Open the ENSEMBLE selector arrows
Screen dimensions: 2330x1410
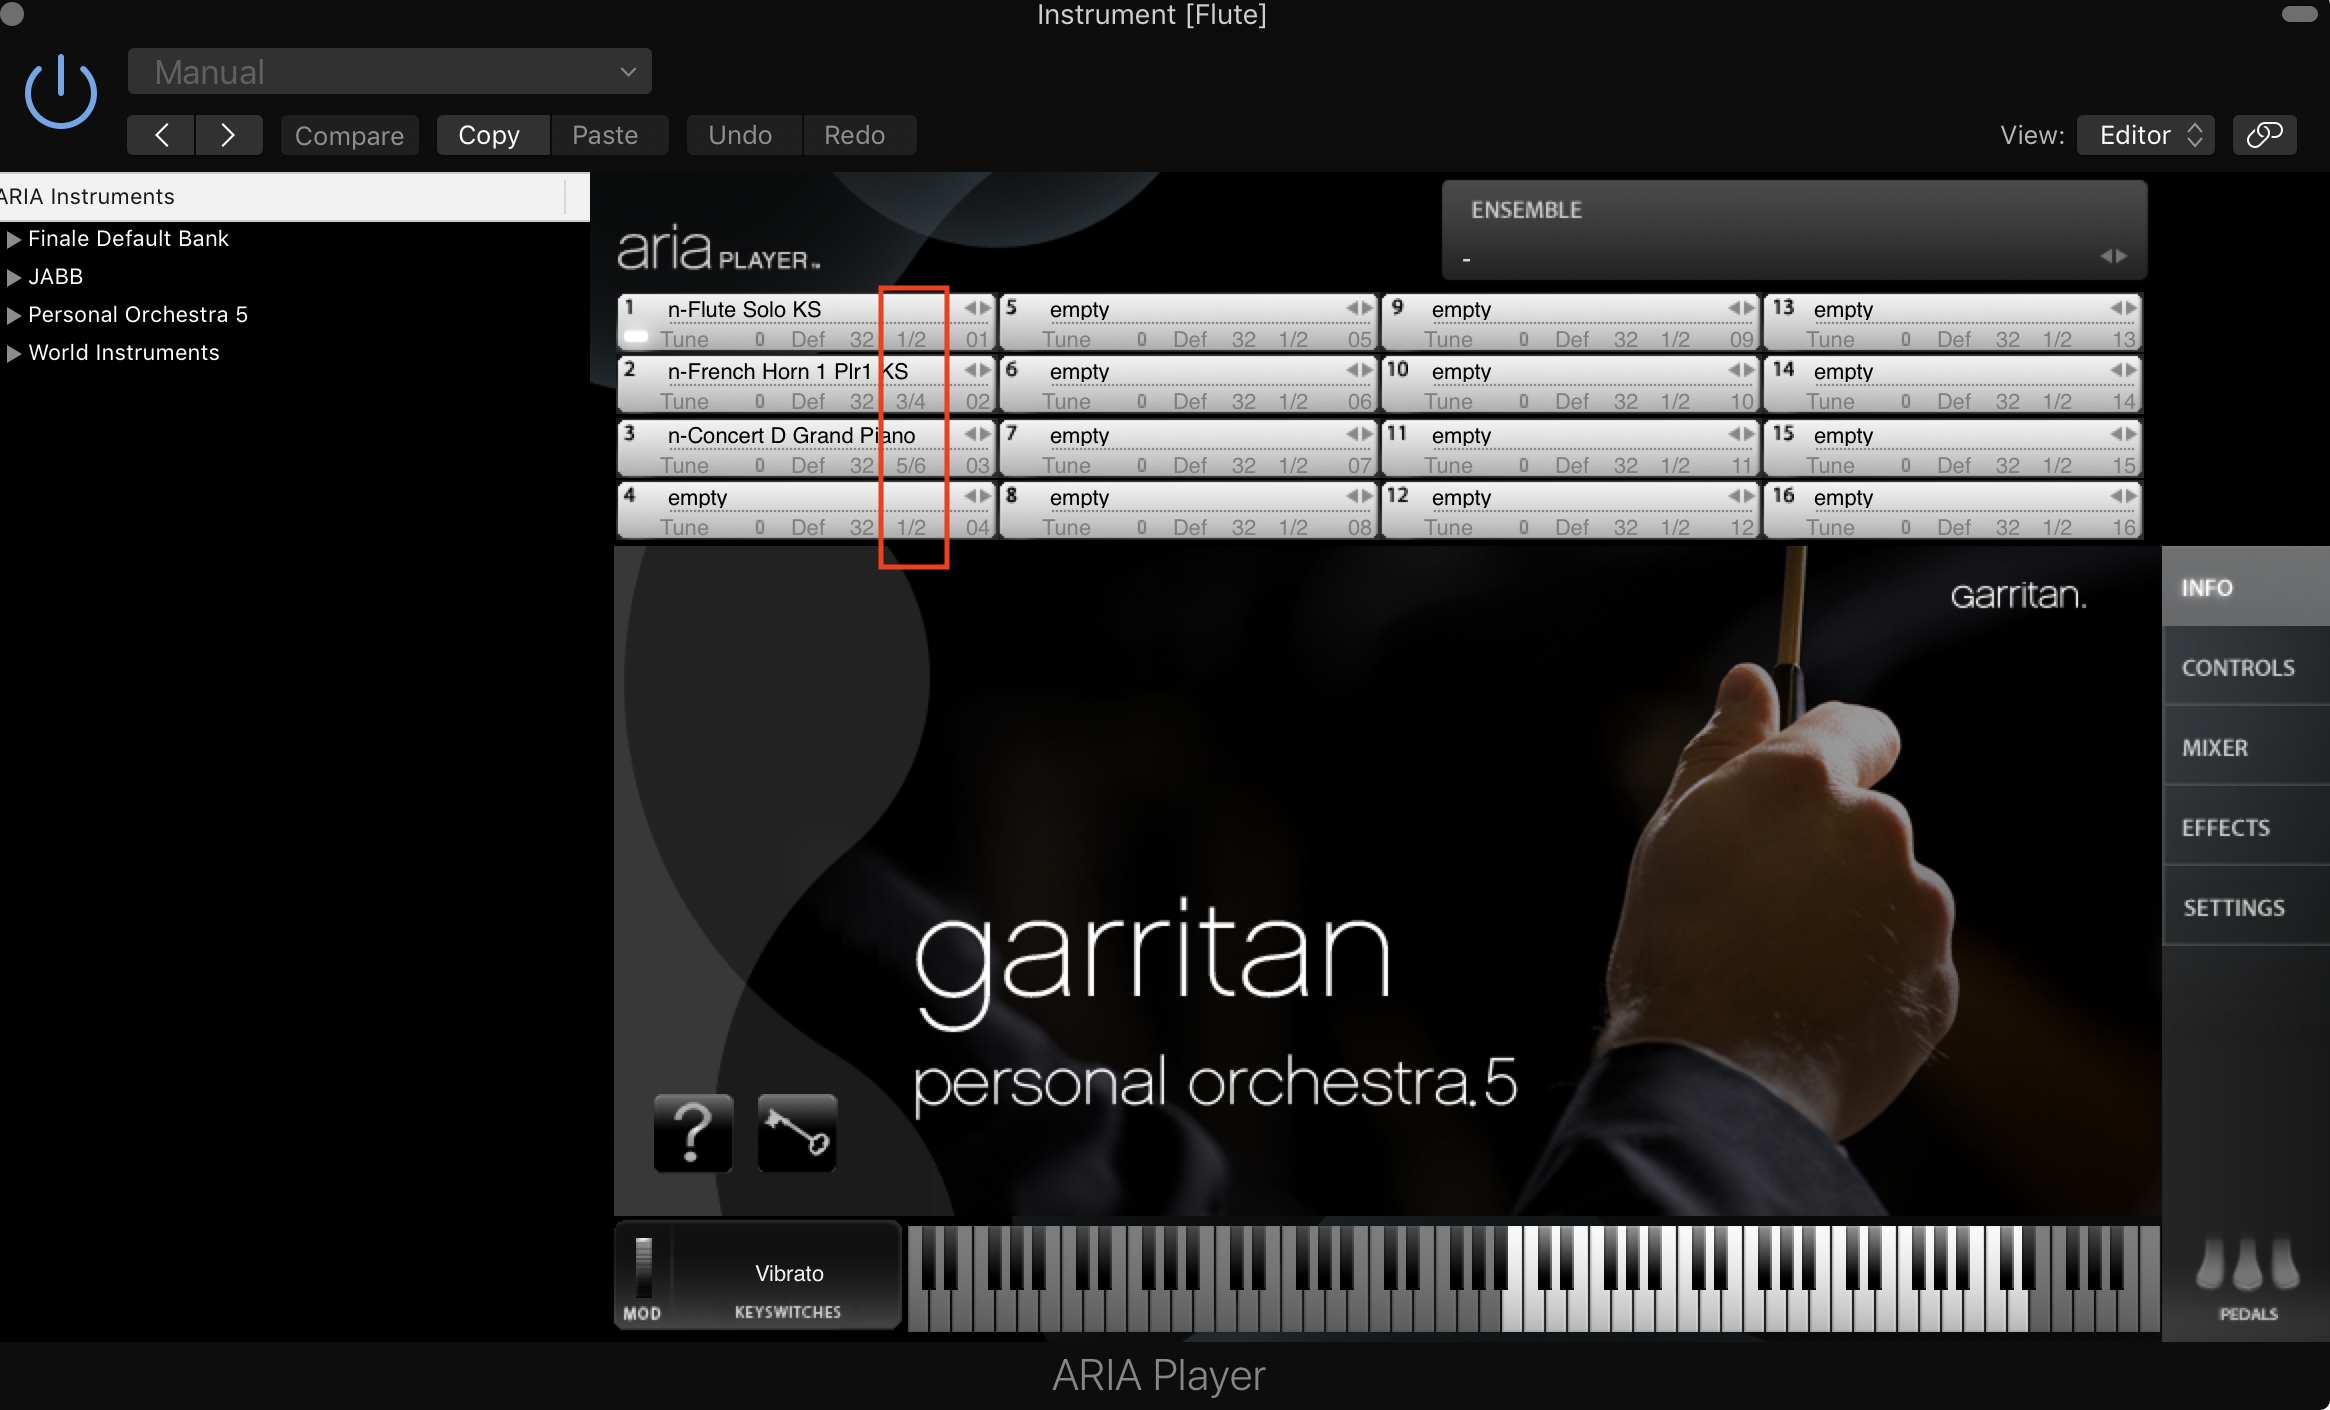2113,256
